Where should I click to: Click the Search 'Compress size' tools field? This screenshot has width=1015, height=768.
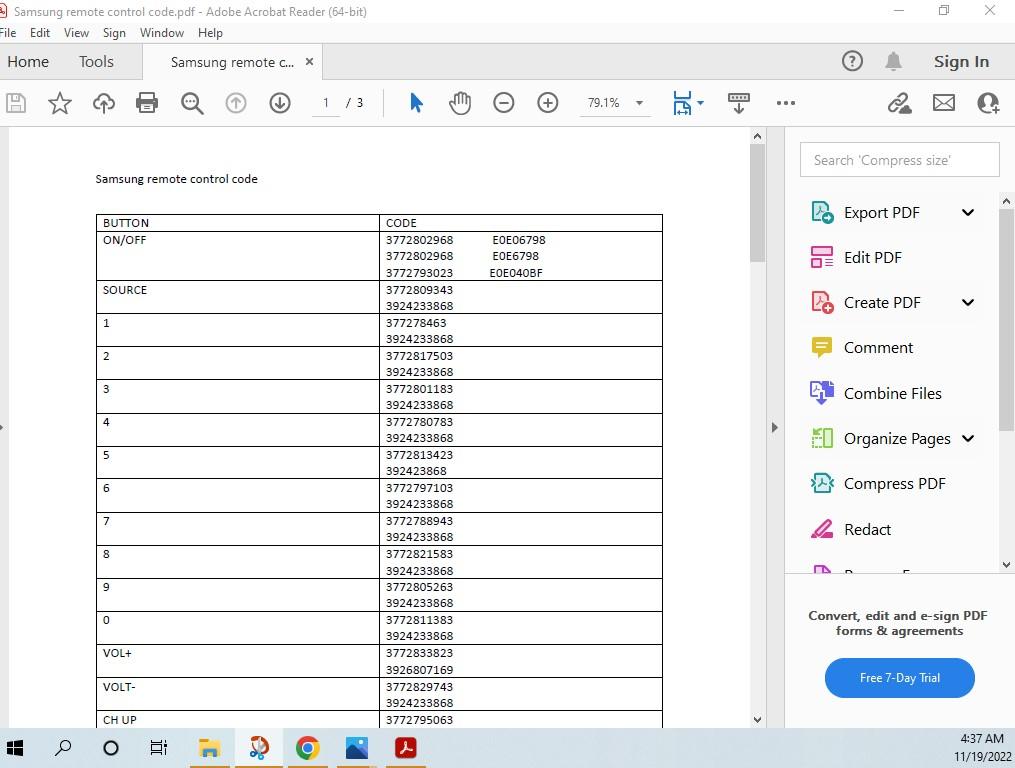click(x=899, y=160)
